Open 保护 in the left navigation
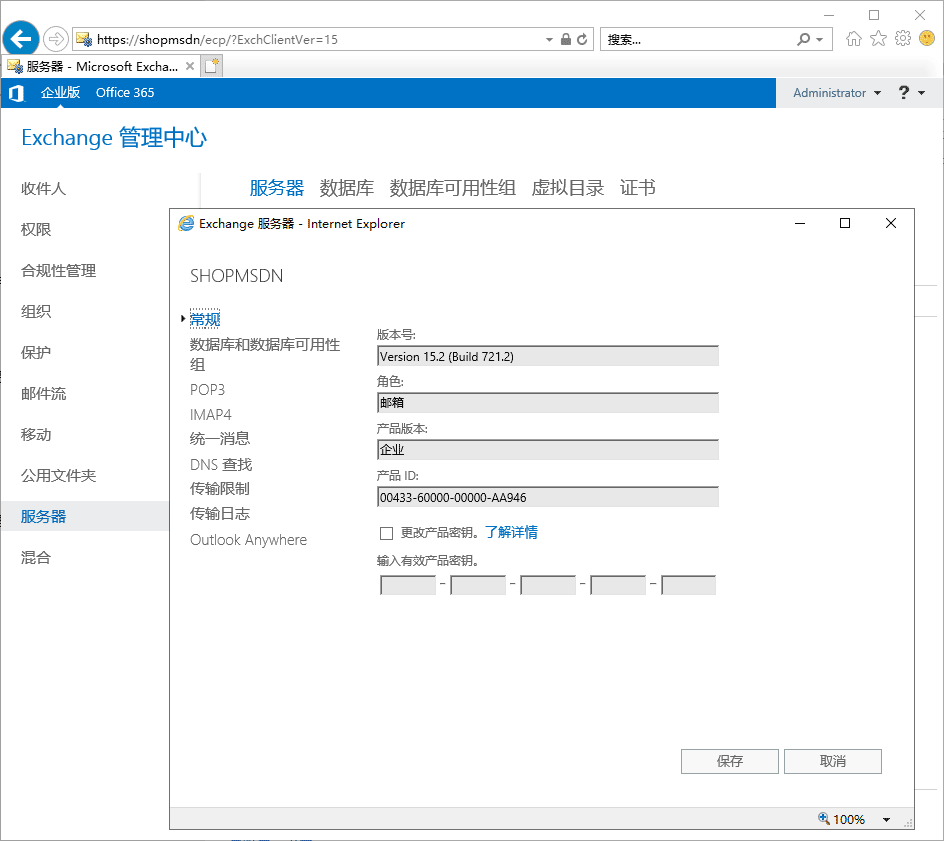 (x=36, y=352)
